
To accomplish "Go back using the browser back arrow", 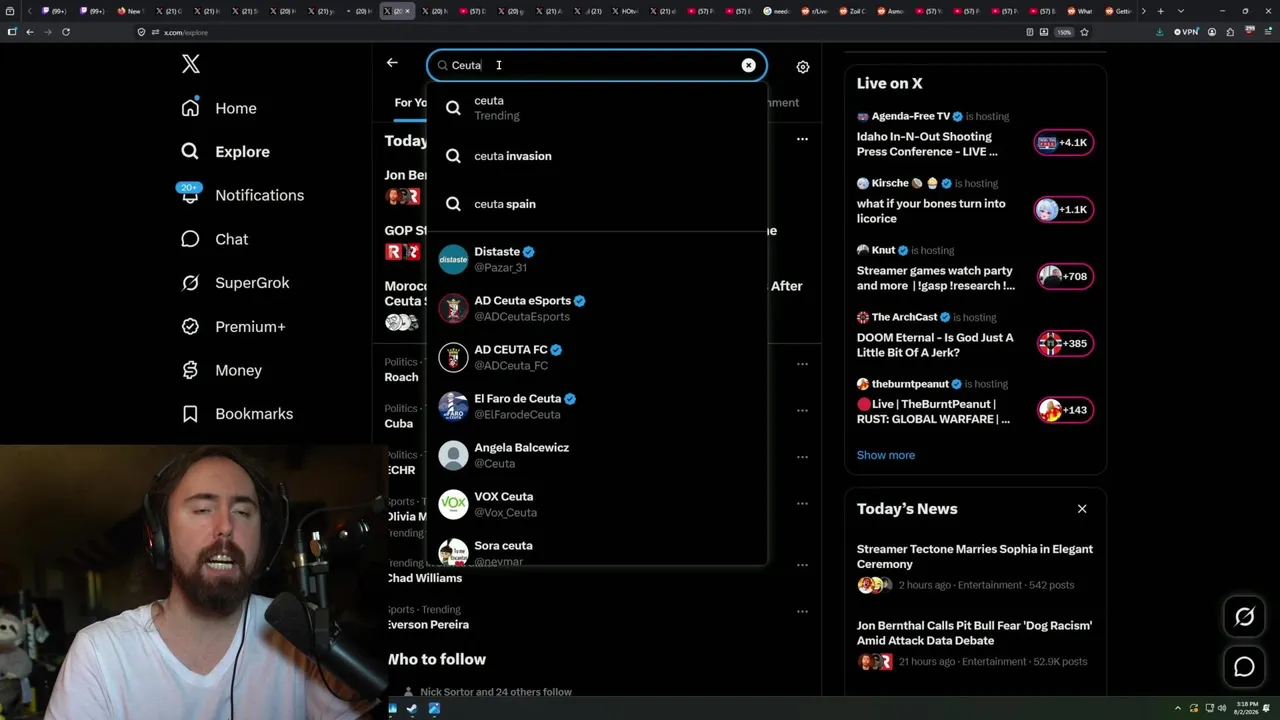I will point(30,32).
